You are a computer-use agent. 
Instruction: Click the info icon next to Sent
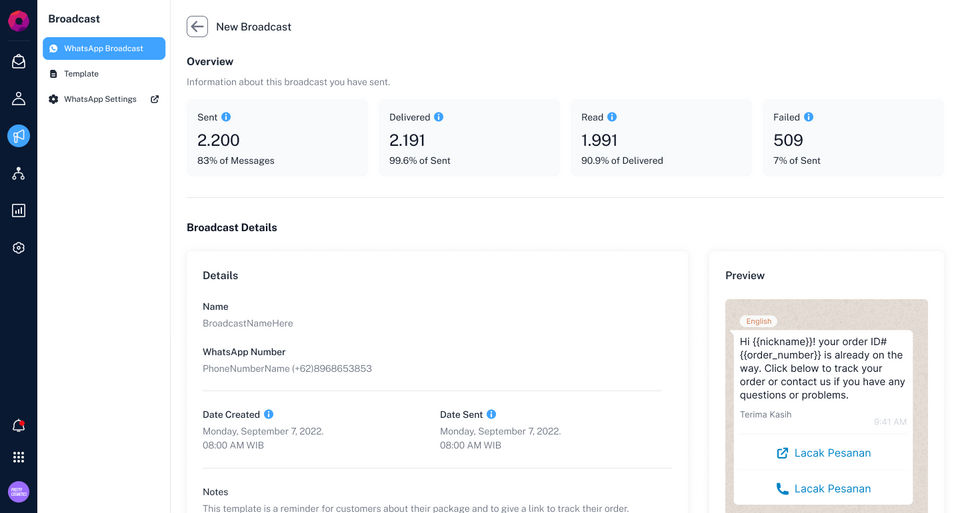point(226,117)
